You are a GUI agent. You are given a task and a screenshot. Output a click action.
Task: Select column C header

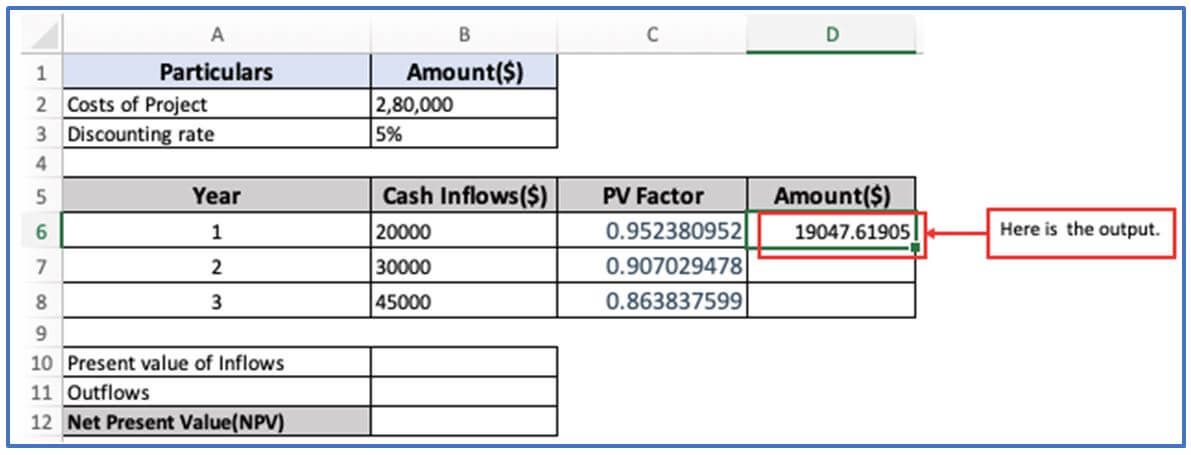[x=652, y=35]
